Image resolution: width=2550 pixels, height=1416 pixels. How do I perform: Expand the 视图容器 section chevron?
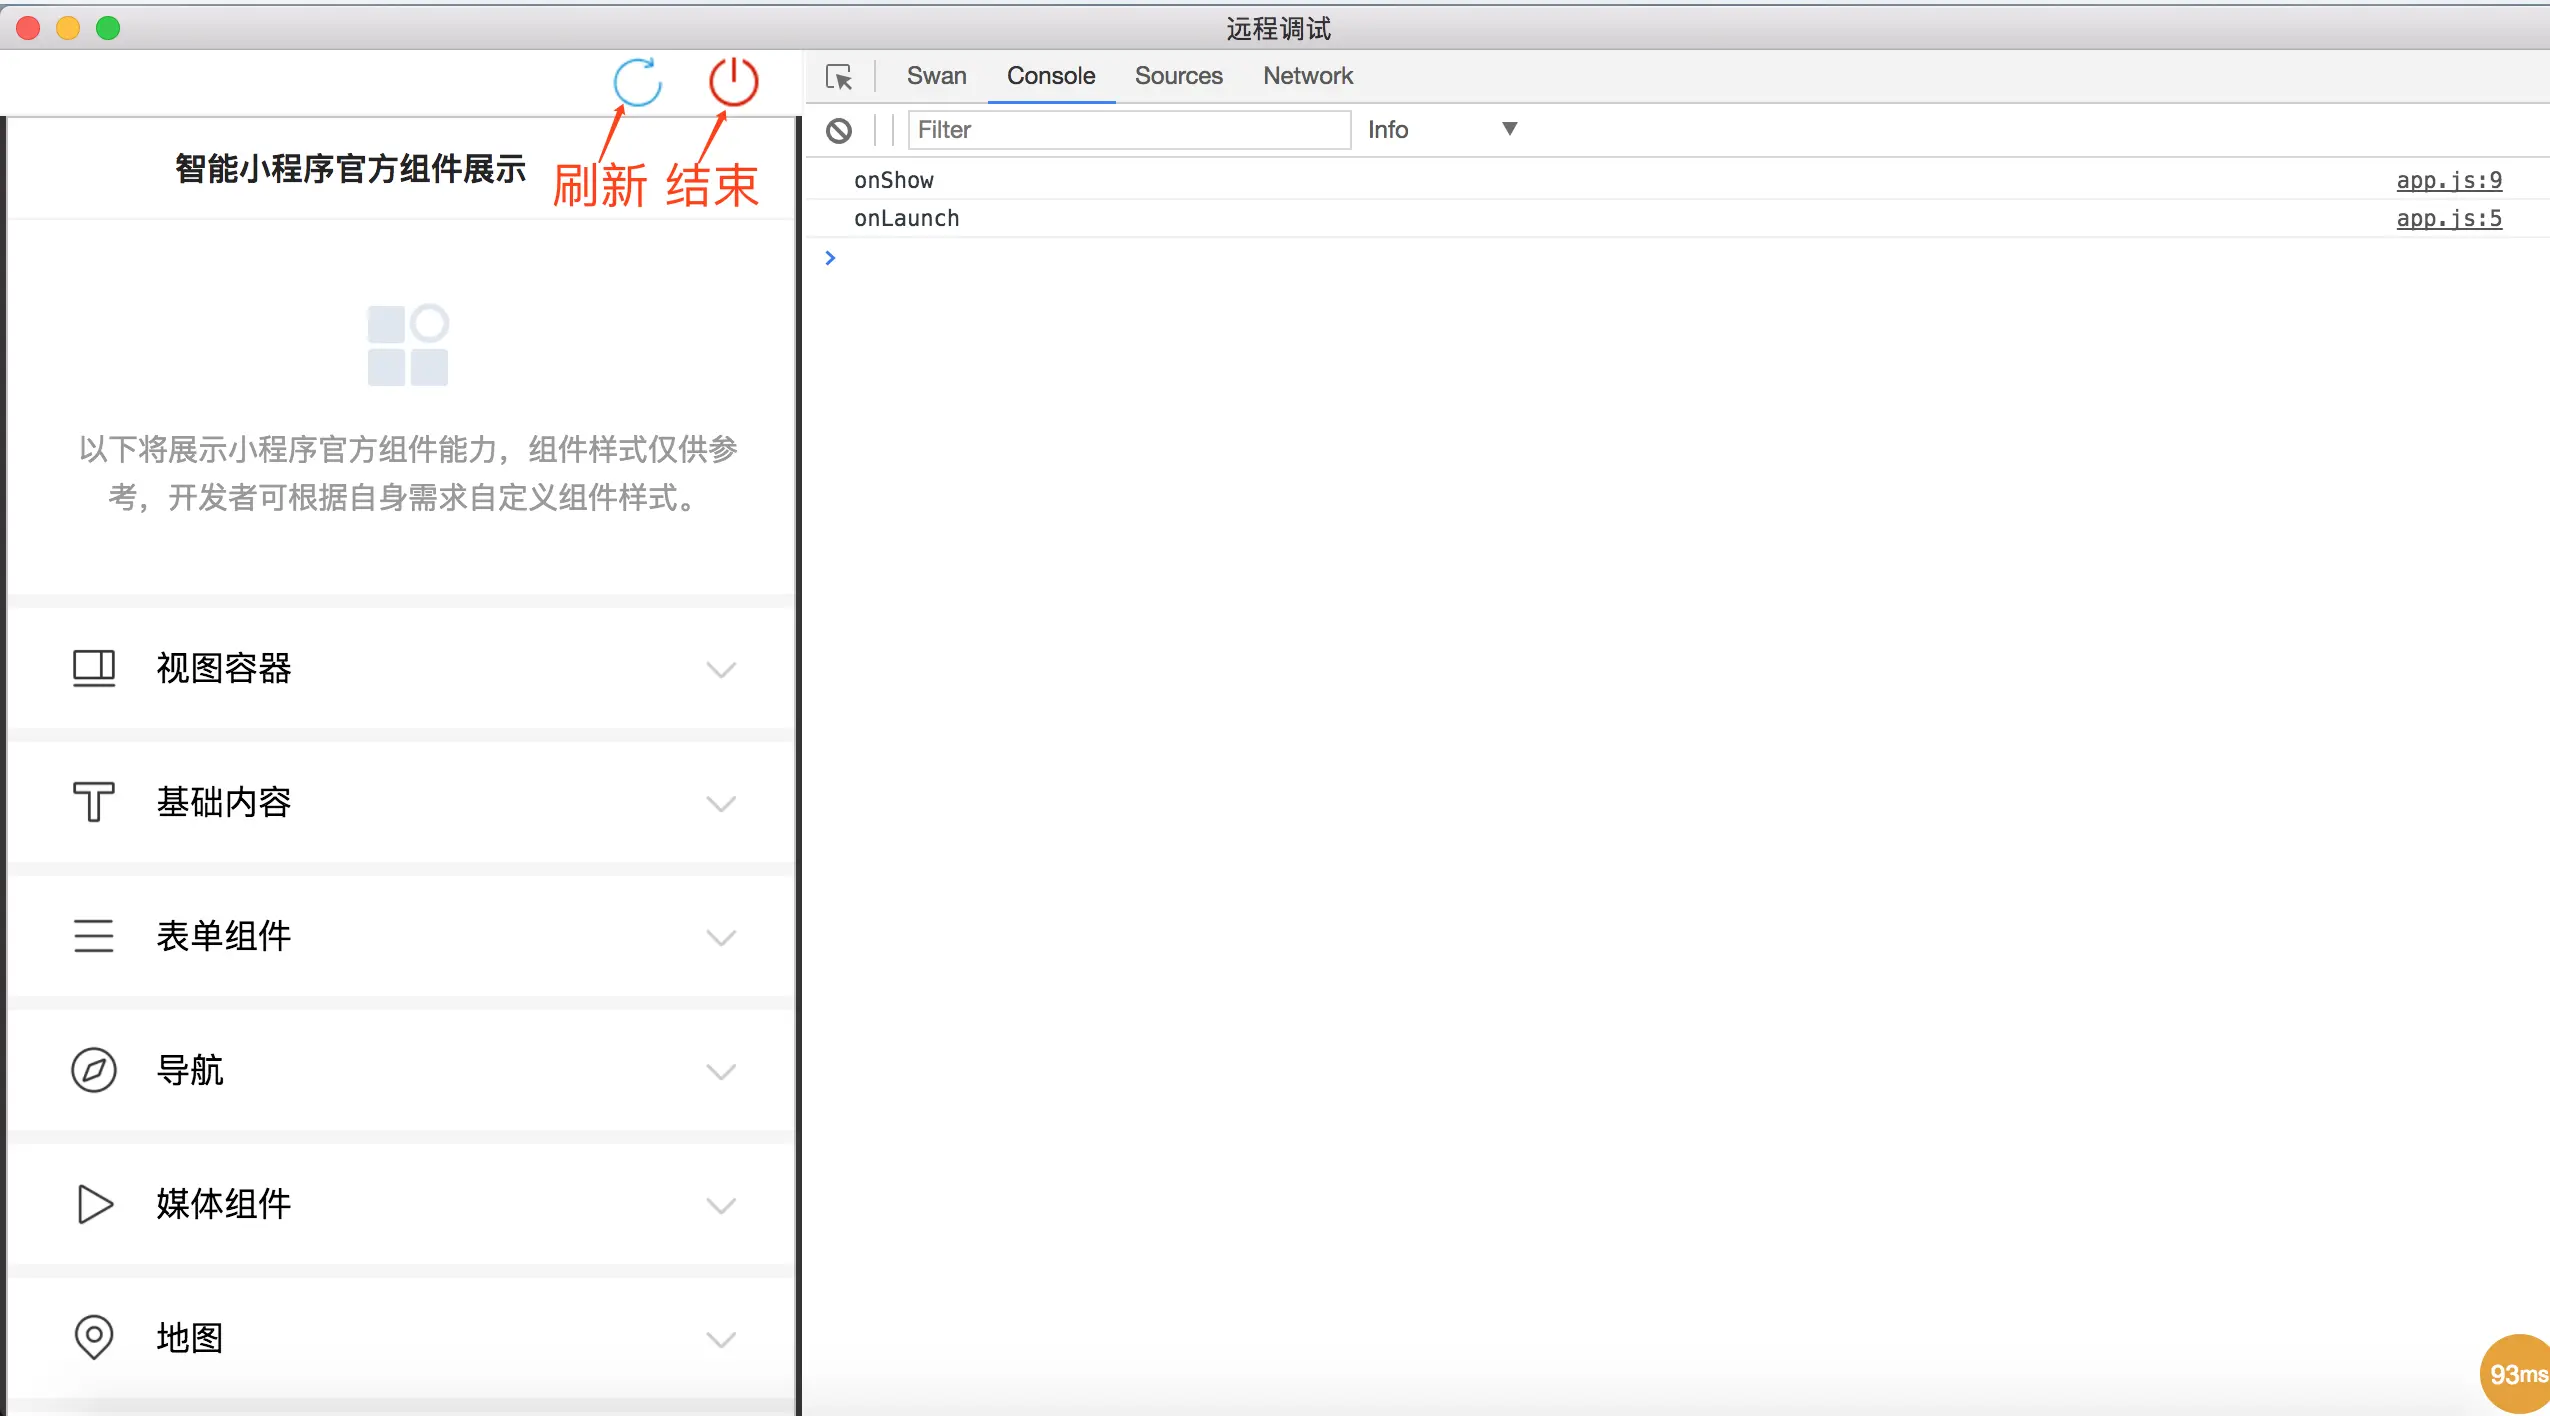tap(721, 669)
